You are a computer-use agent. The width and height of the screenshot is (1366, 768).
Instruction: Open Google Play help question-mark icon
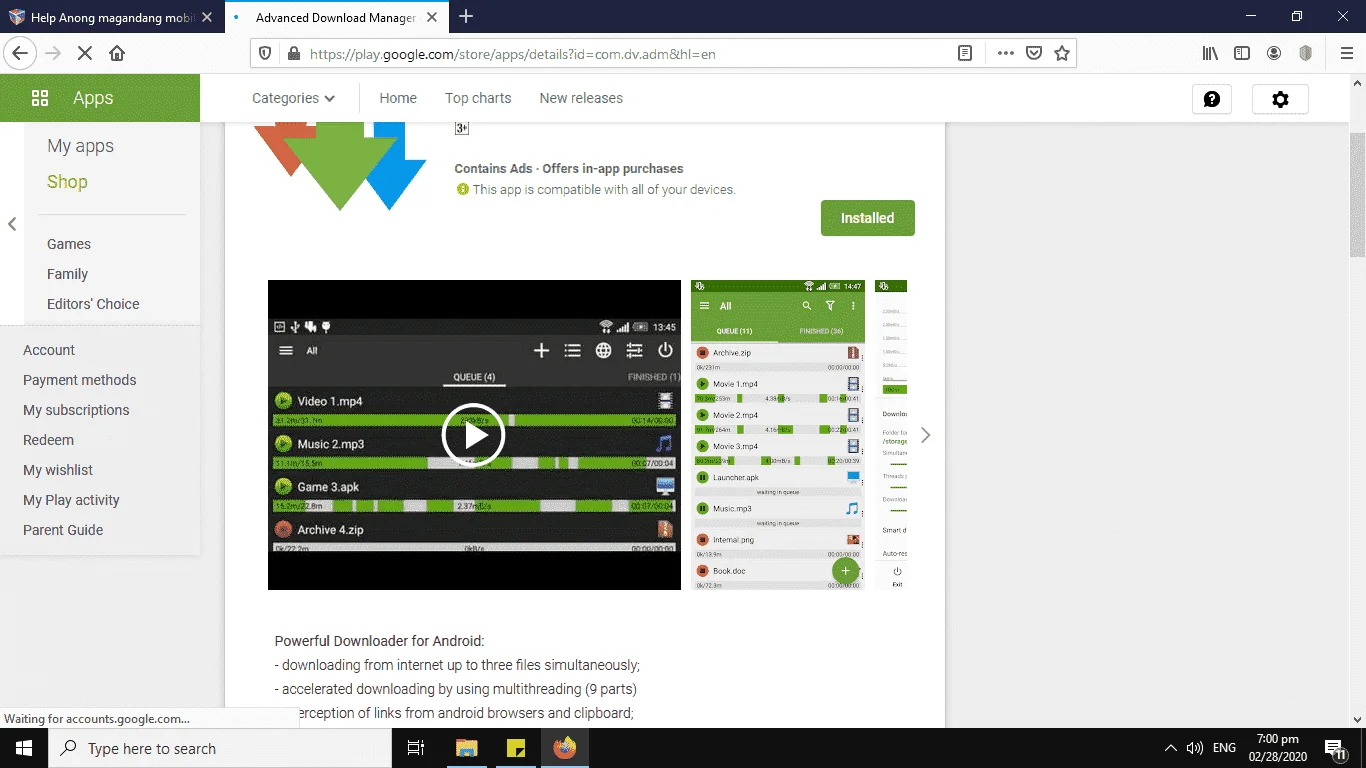pos(1212,99)
